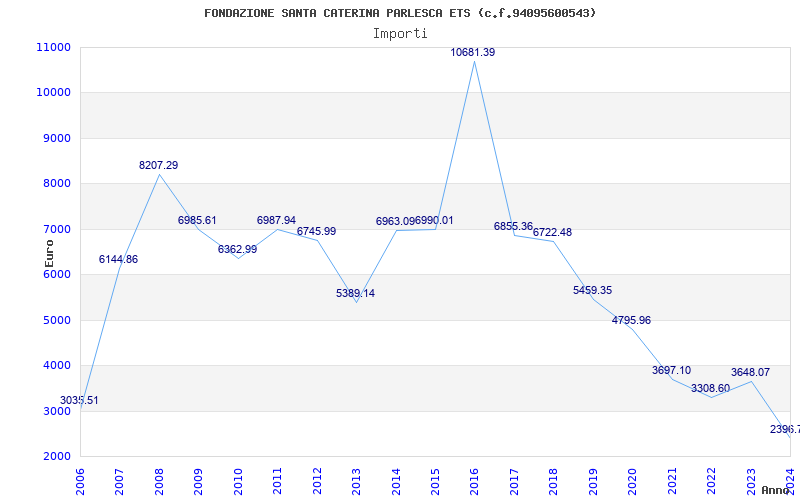This screenshot has width=800, height=500.
Task: Click the Euro y-axis label
Action: pyautogui.click(x=49, y=253)
